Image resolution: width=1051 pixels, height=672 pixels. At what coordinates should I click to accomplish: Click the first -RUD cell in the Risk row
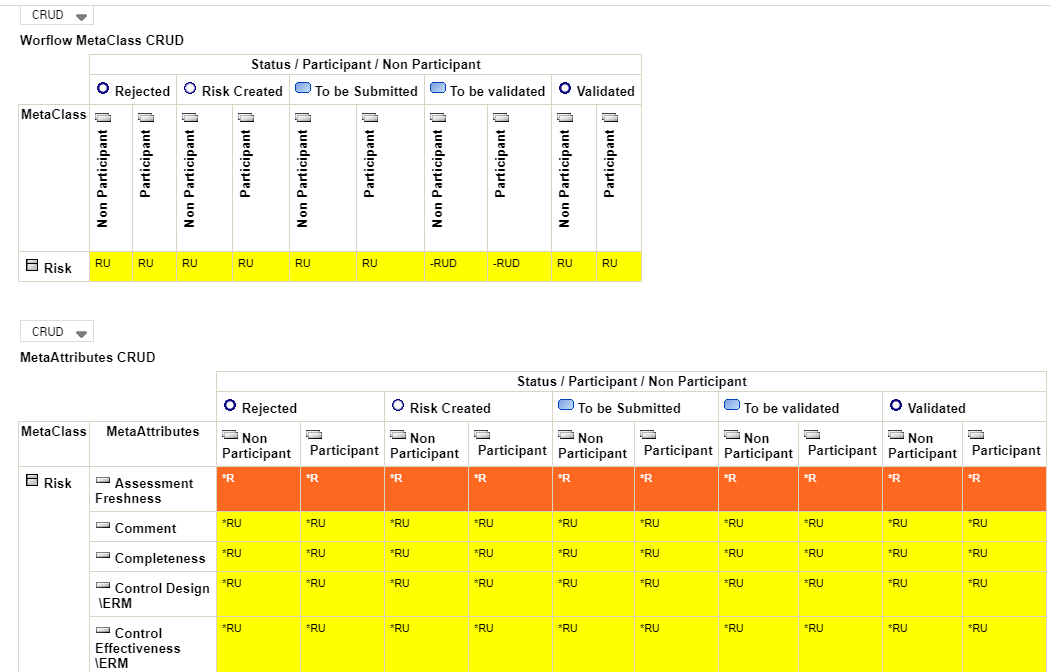pos(444,264)
